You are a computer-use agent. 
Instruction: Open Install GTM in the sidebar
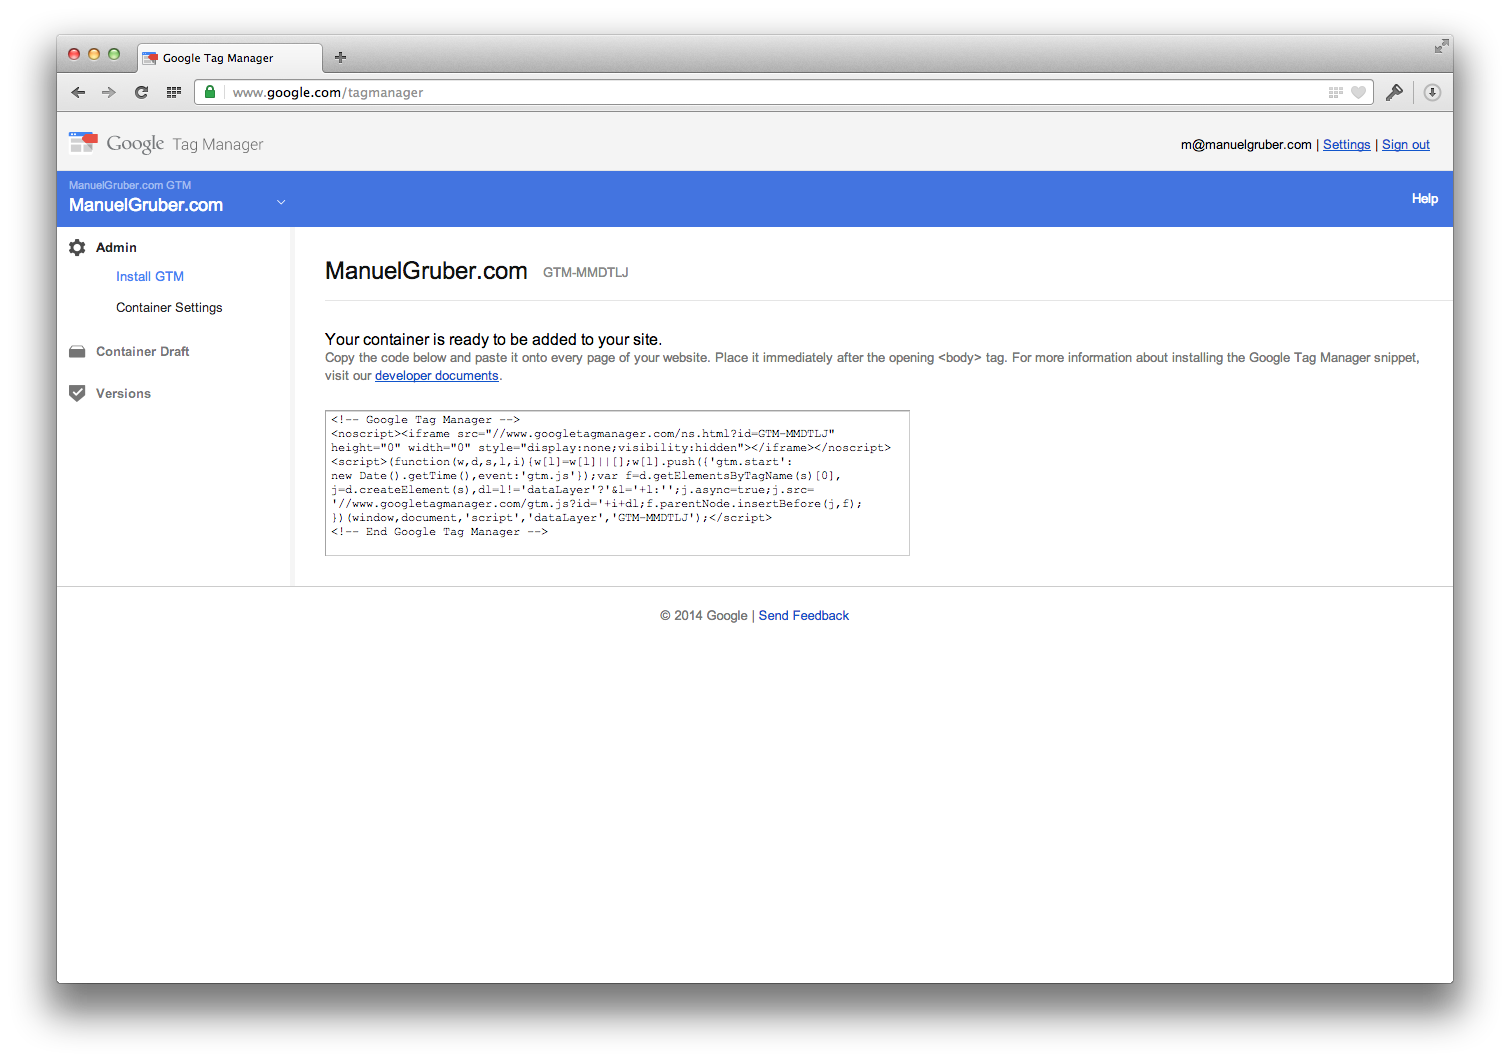[x=150, y=276]
